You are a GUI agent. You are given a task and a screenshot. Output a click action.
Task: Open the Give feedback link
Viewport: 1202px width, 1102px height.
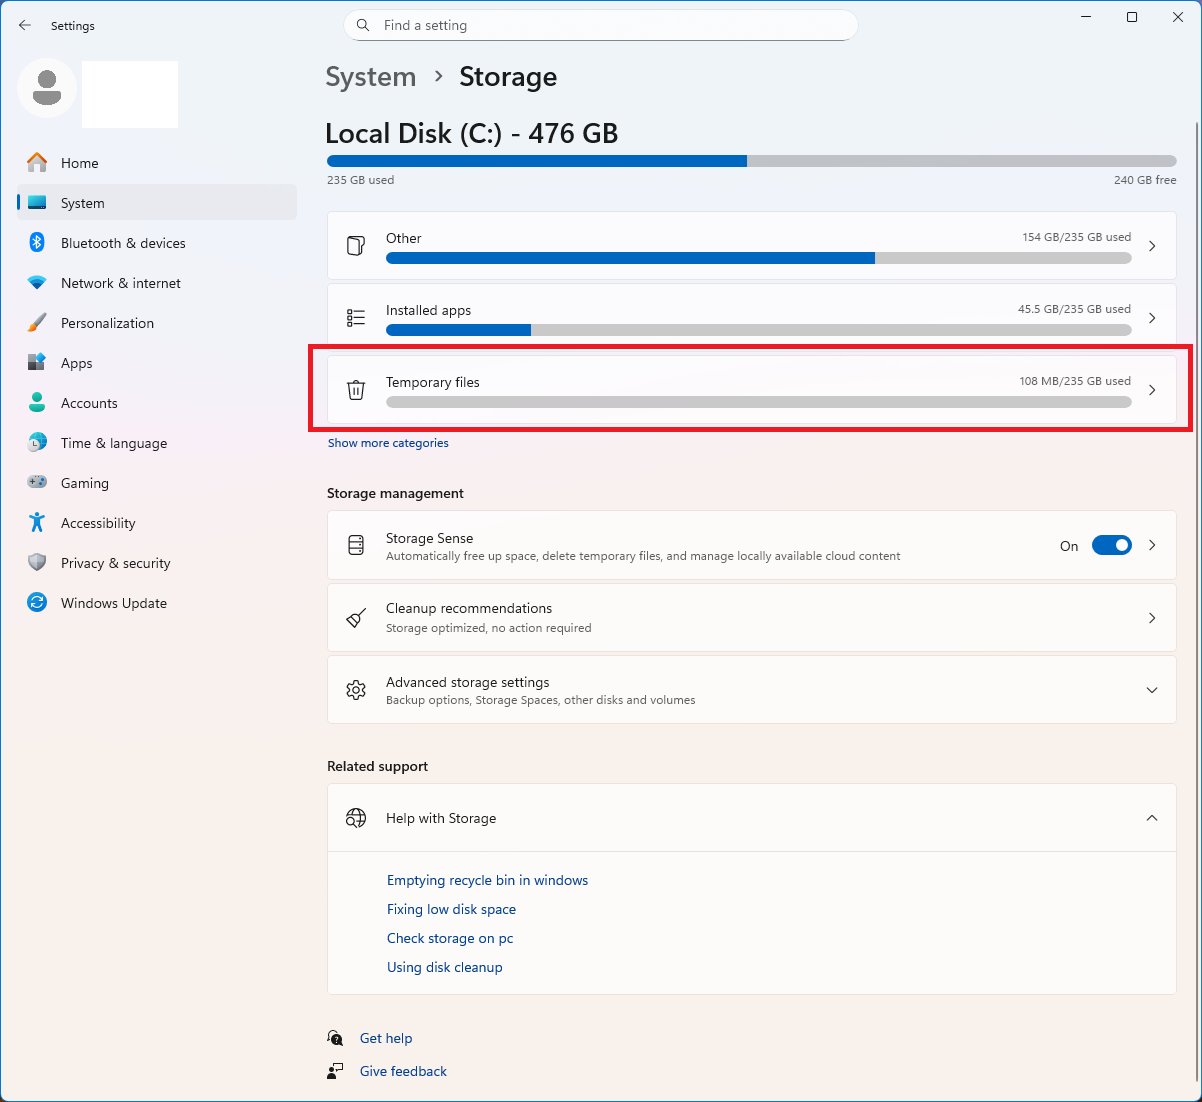403,1071
